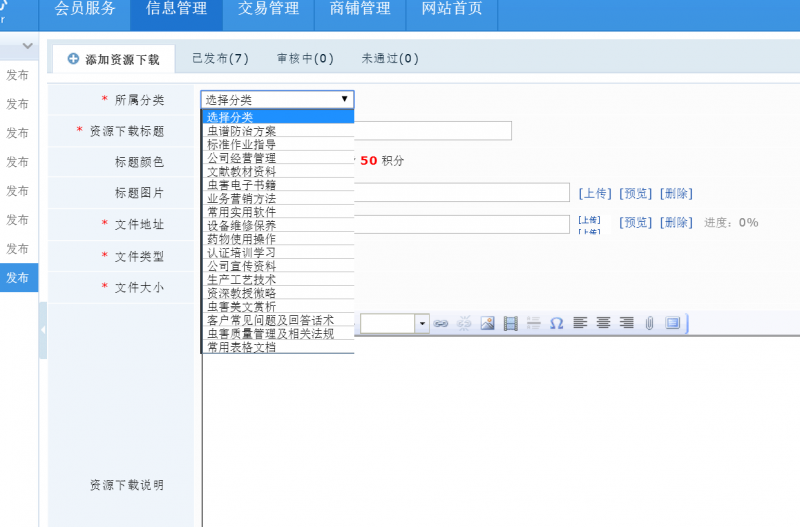
Task: Pick the 文献教材资料 category option
Action: [x=278, y=171]
